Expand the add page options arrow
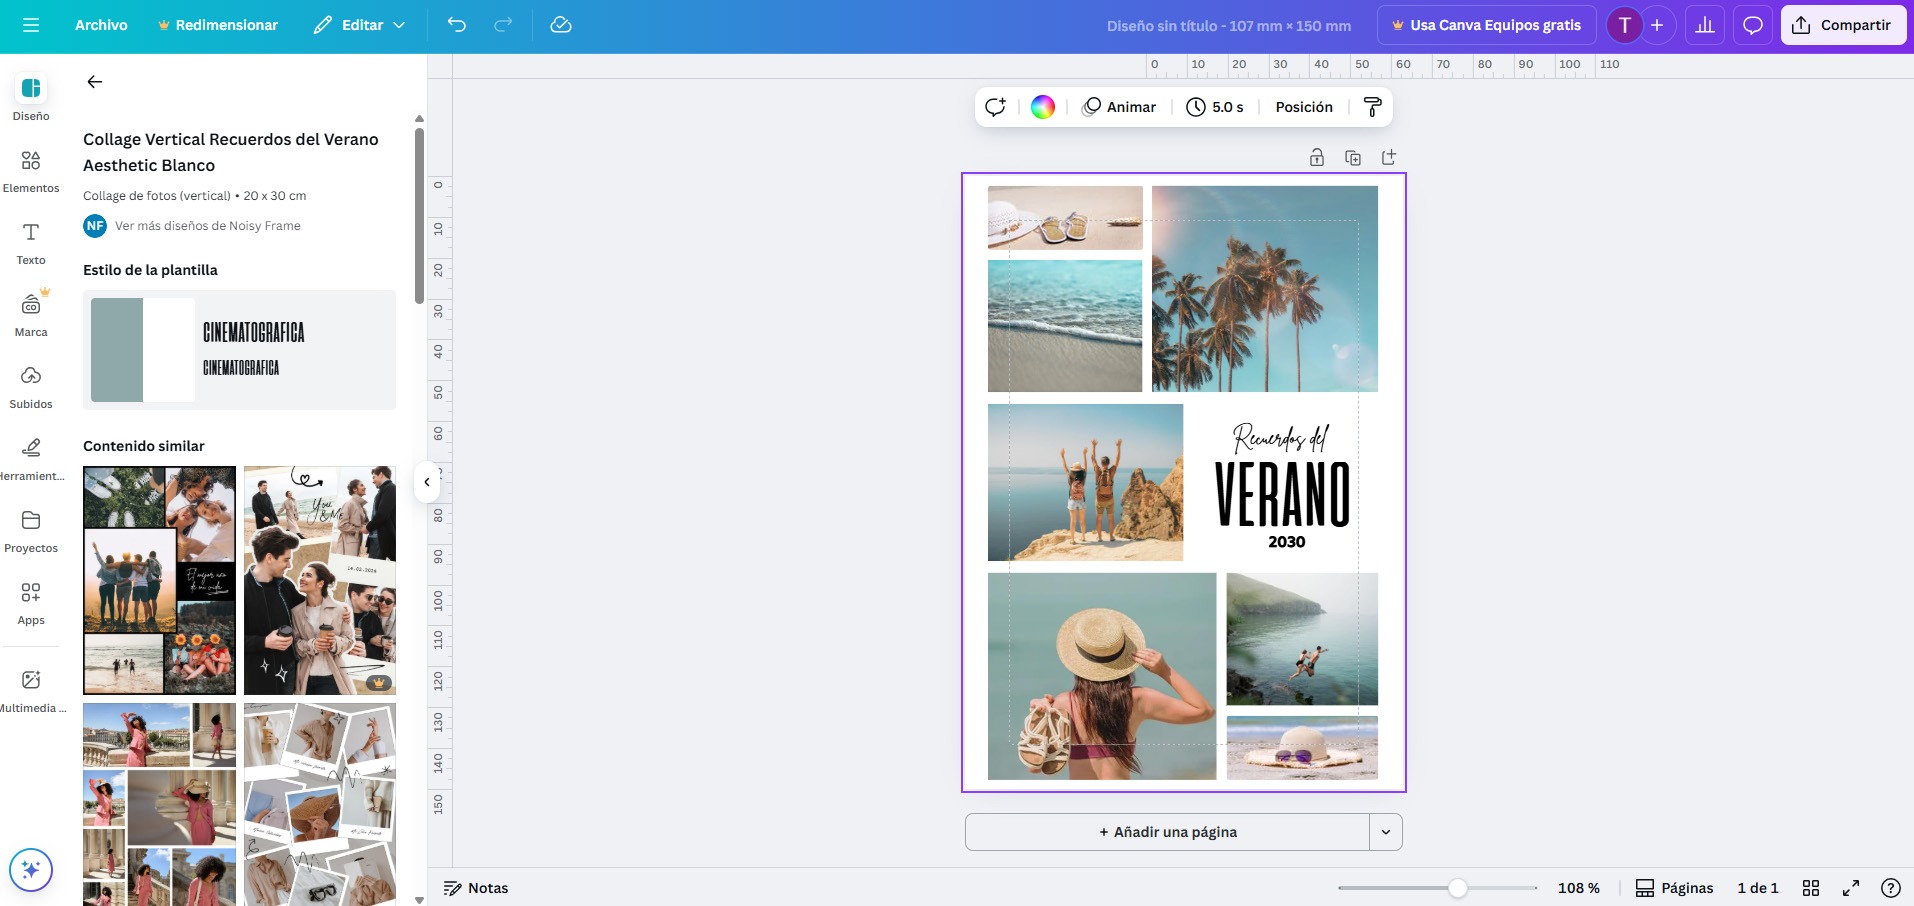 pos(1386,832)
